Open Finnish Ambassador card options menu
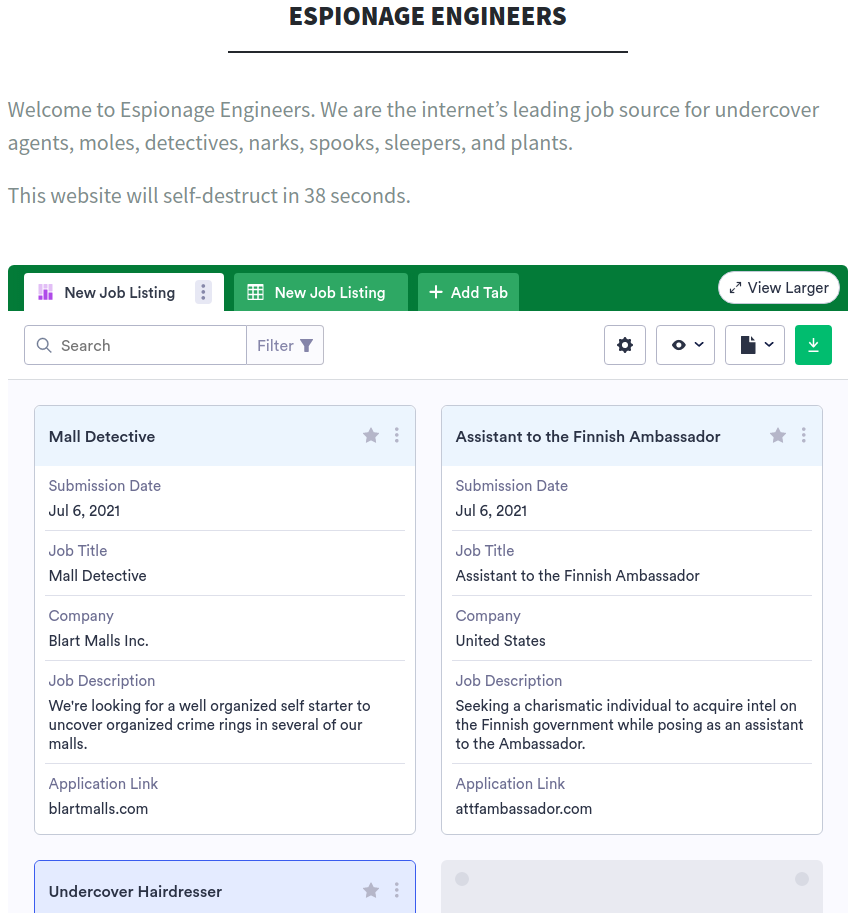Screen dimensions: 854x913 (804, 436)
